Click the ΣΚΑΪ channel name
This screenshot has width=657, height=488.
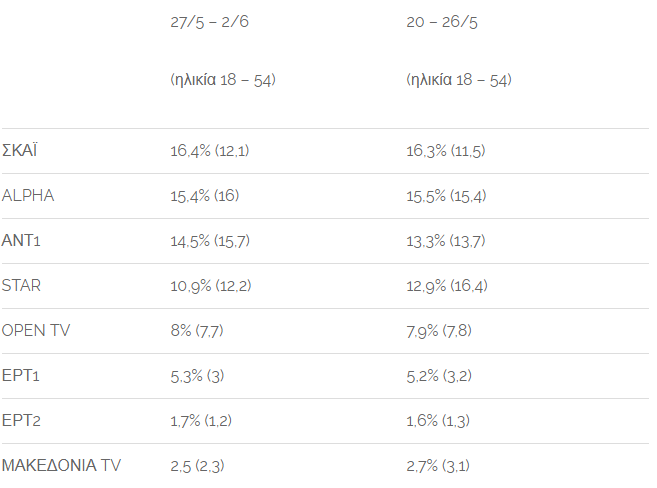[19, 150]
